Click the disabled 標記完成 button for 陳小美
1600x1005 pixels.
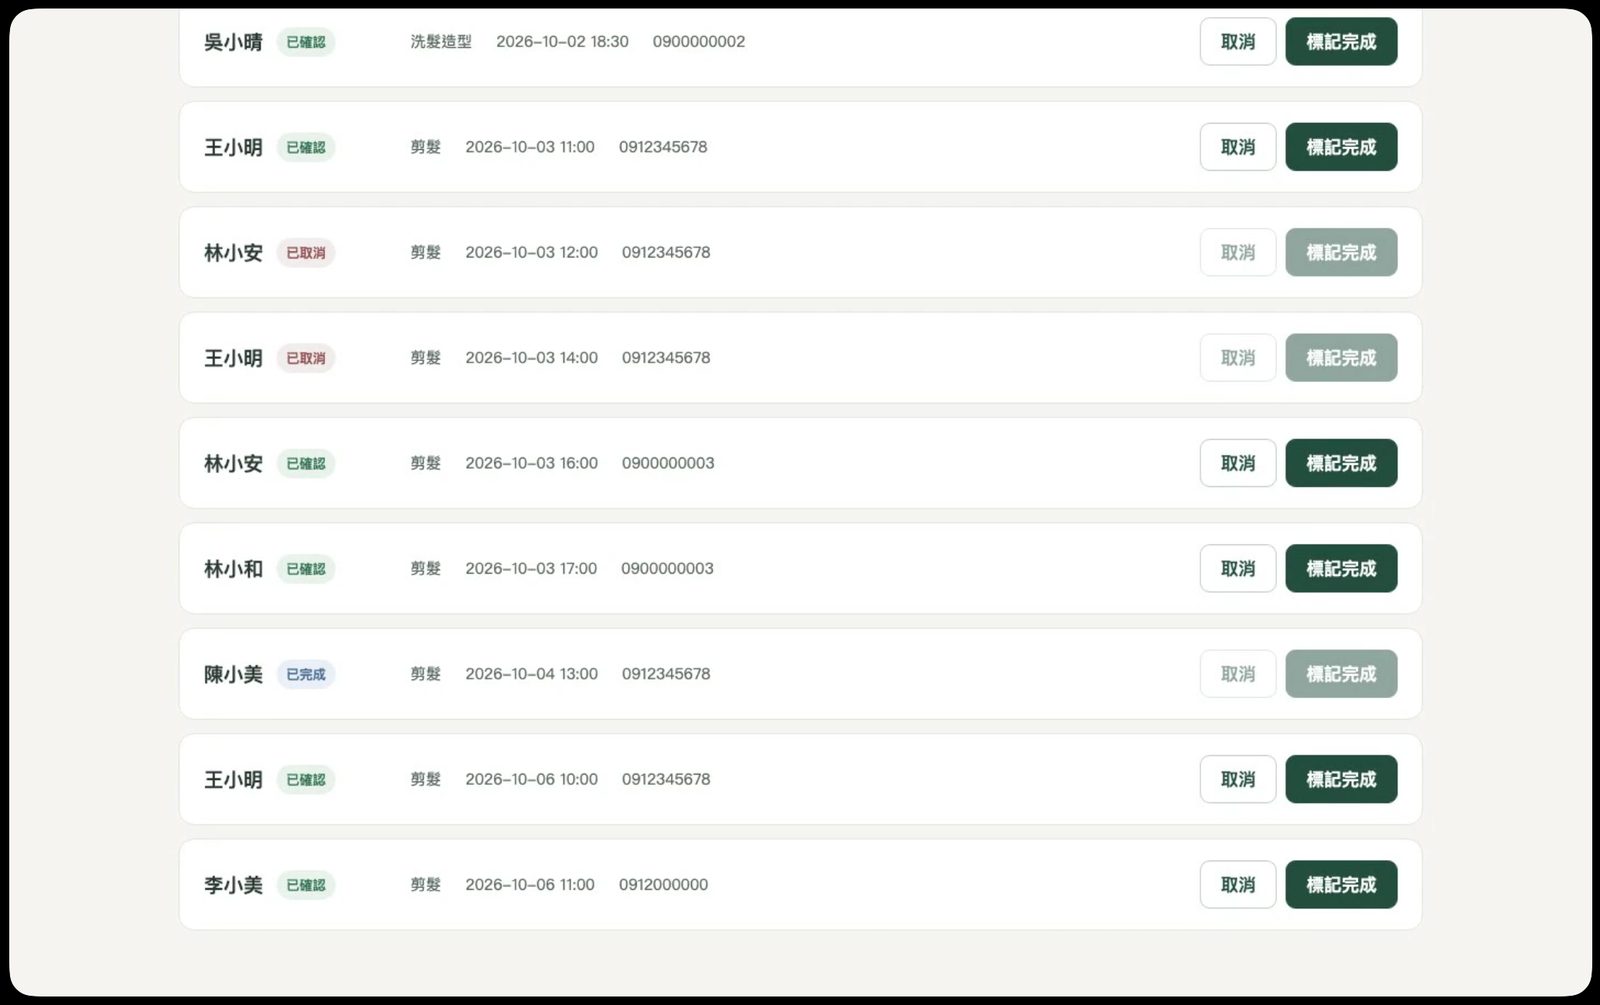pyautogui.click(x=1341, y=674)
